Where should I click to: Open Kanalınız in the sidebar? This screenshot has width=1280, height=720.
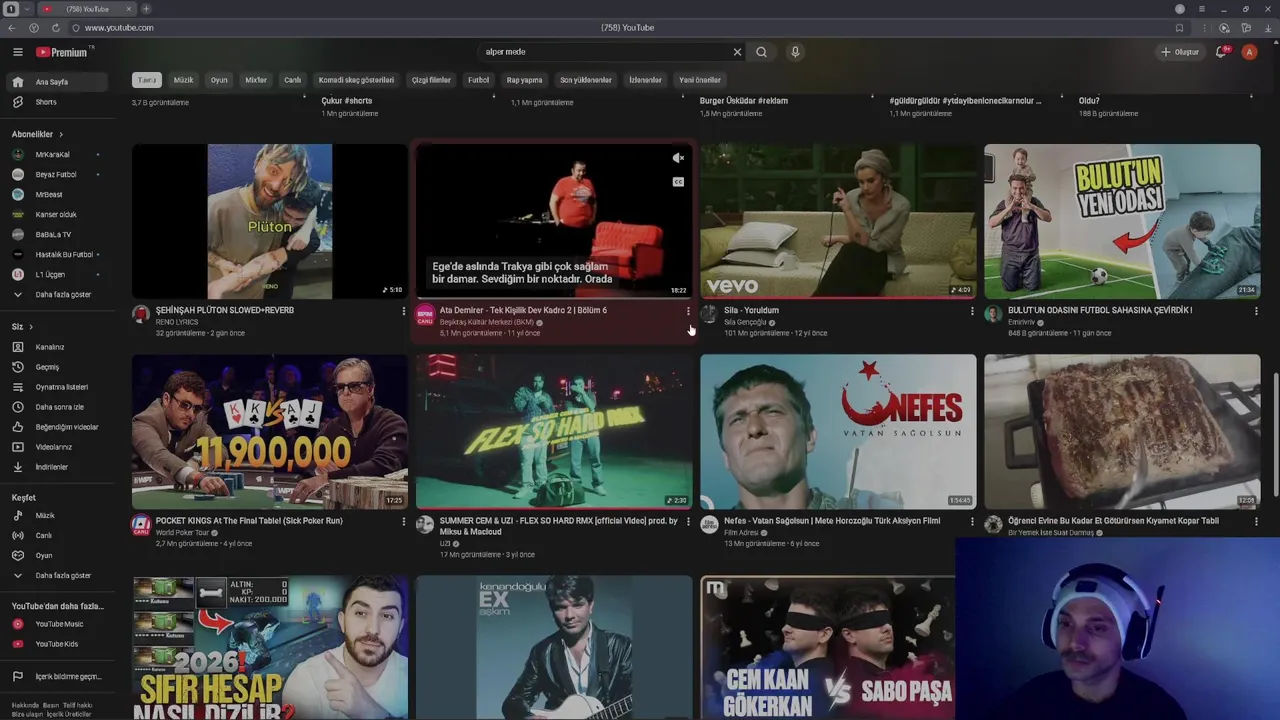57,347
